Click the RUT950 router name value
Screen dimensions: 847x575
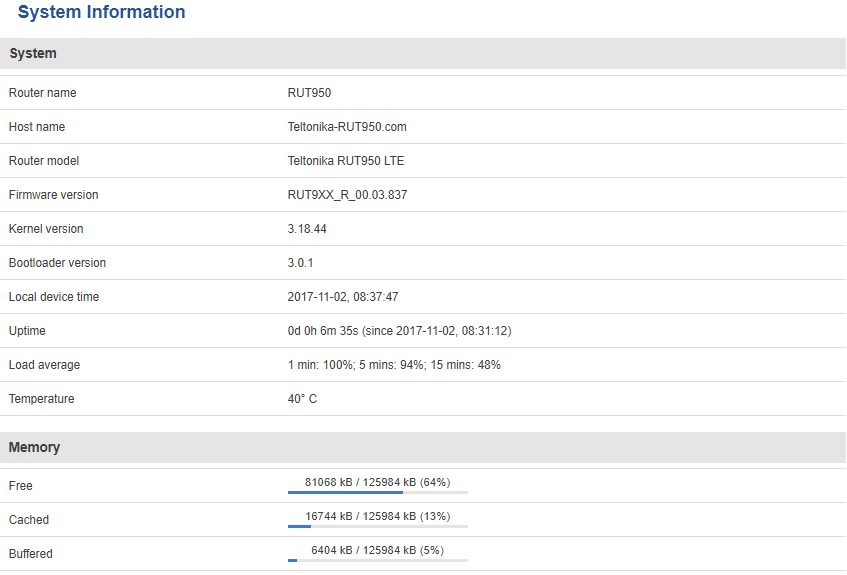pyautogui.click(x=309, y=93)
